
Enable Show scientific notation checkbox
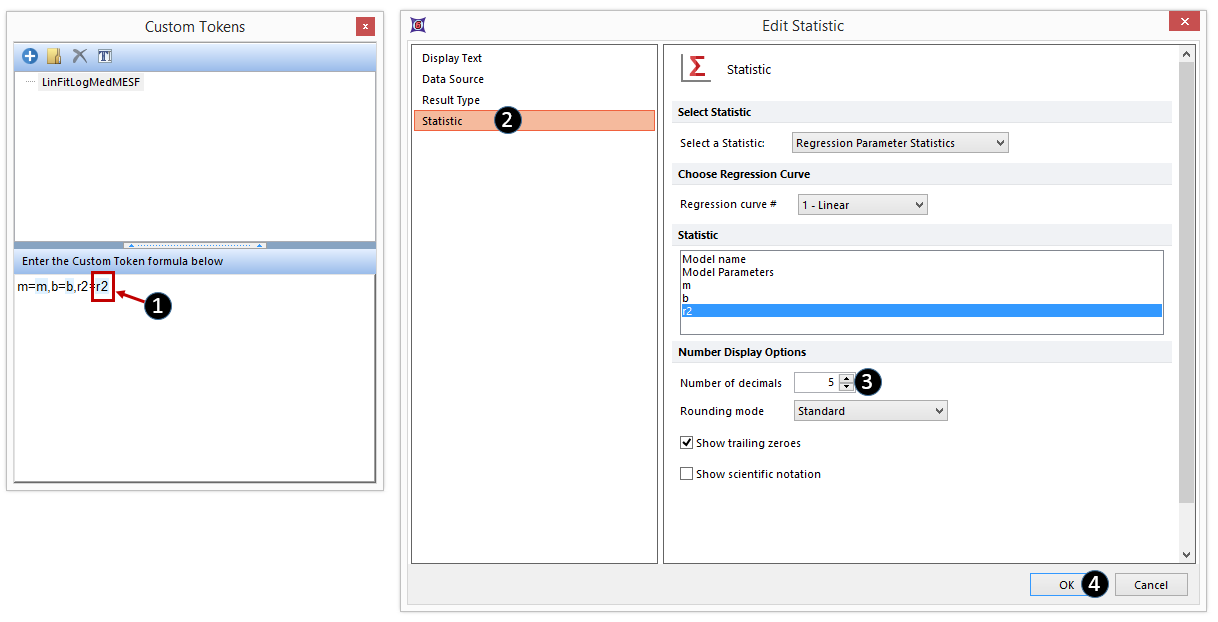point(686,474)
